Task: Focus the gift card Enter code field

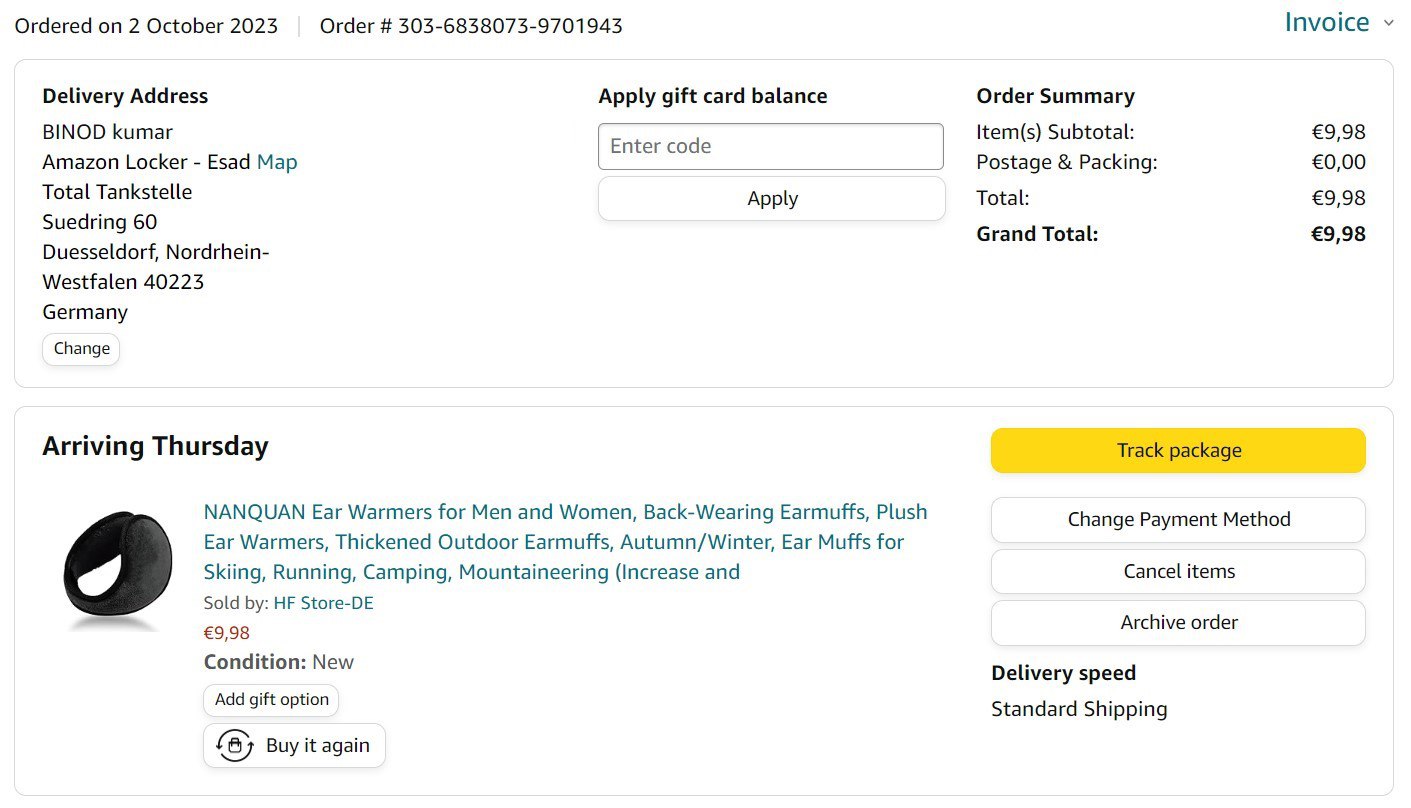Action: coord(770,147)
